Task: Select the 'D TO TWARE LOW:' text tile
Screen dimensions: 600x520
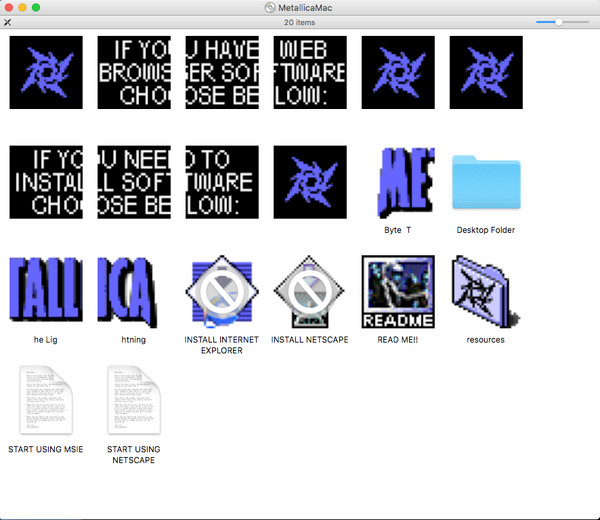Action: click(222, 182)
